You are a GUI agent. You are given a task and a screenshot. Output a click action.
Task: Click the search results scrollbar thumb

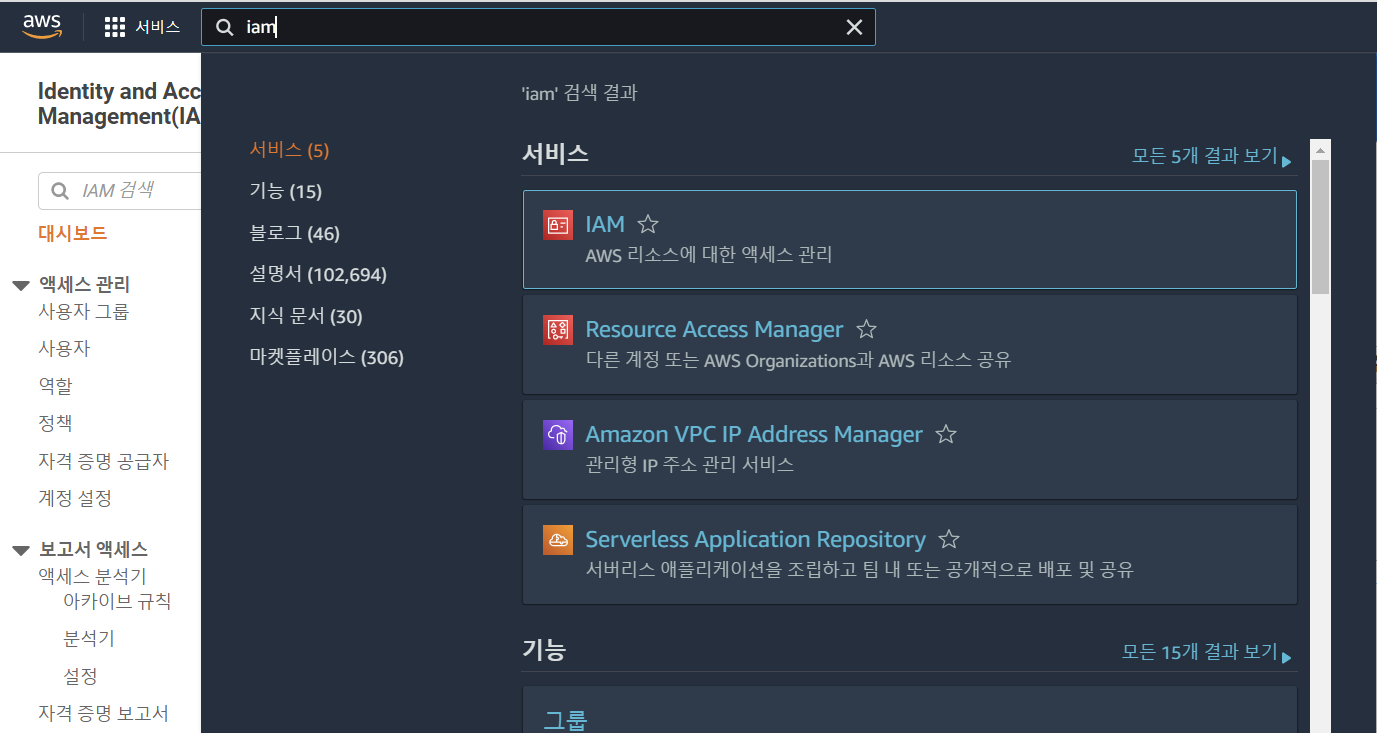(x=1320, y=226)
